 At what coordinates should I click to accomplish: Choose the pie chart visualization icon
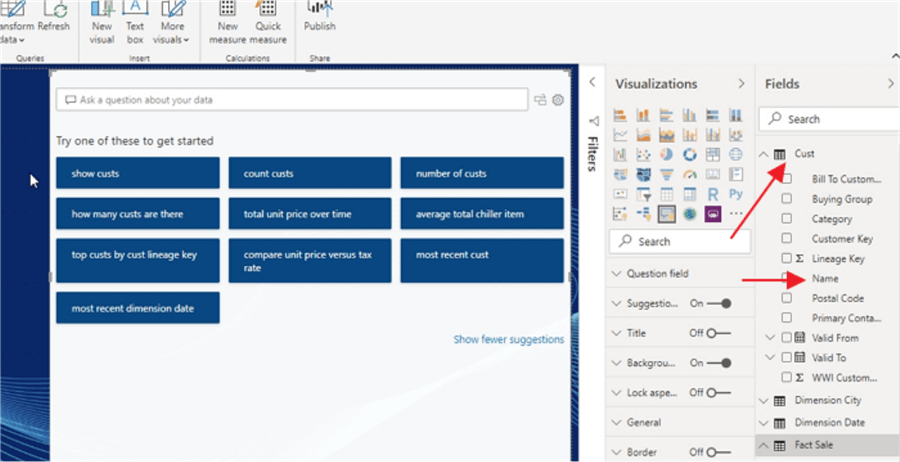[666, 154]
